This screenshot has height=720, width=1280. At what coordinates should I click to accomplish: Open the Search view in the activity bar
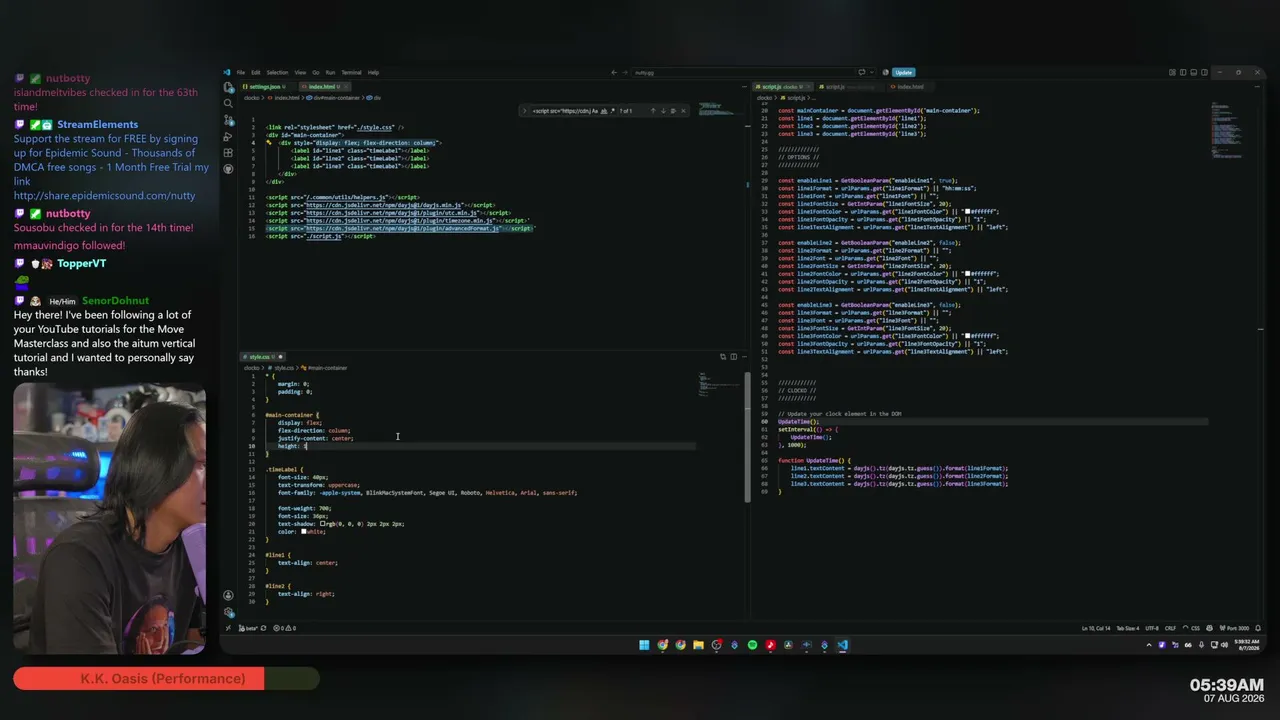tap(229, 103)
